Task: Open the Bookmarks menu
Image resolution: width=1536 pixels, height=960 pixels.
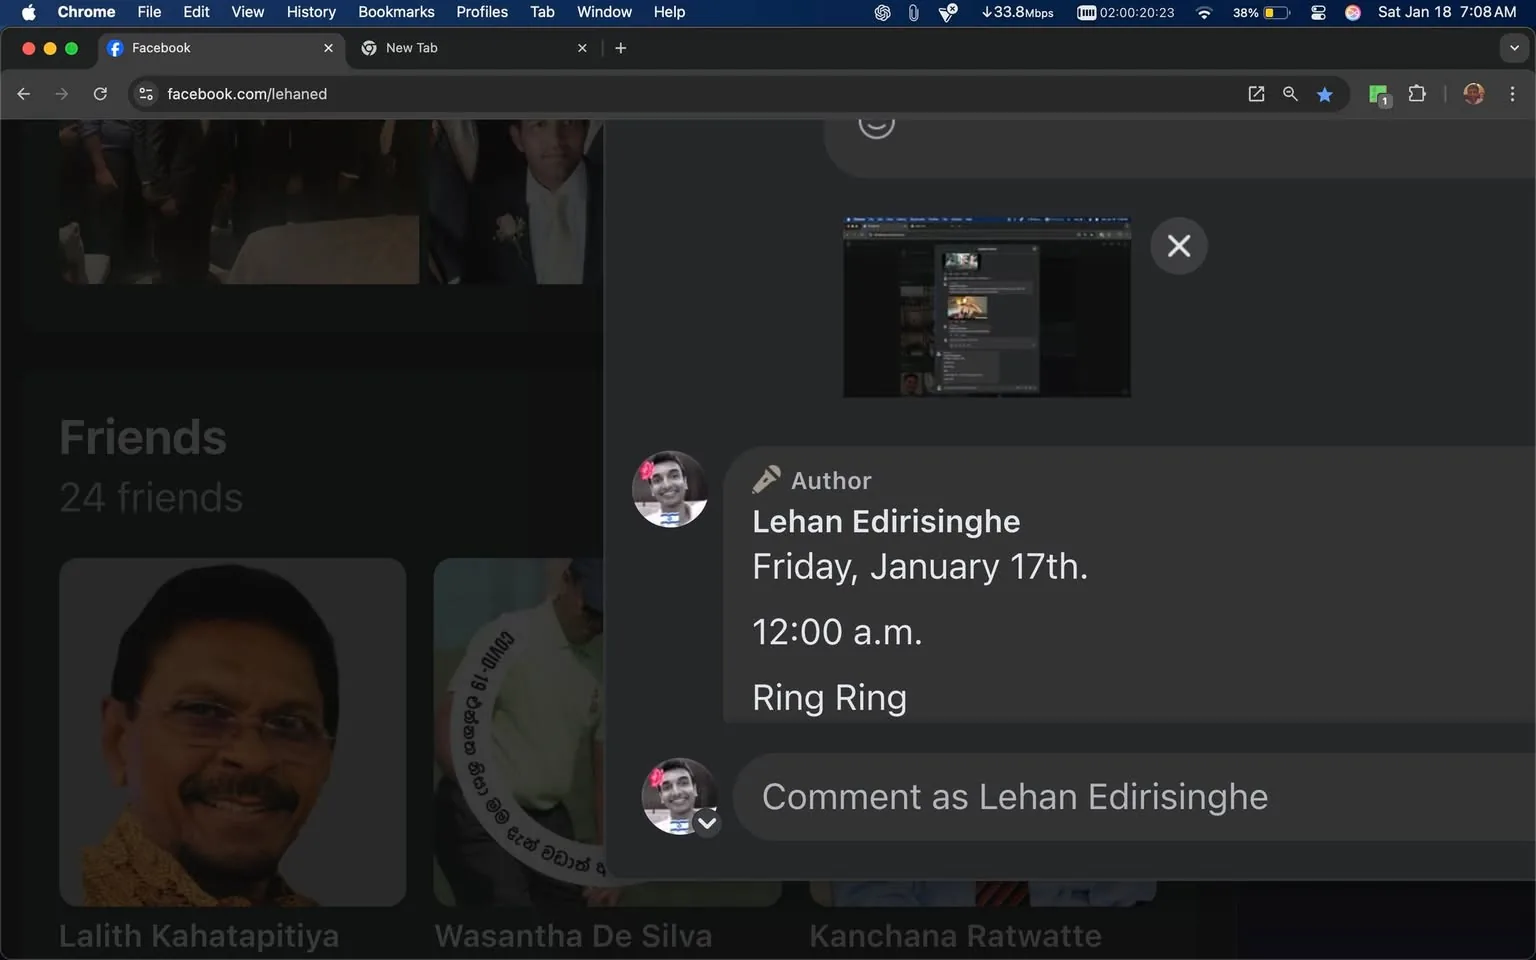Action: pyautogui.click(x=396, y=12)
